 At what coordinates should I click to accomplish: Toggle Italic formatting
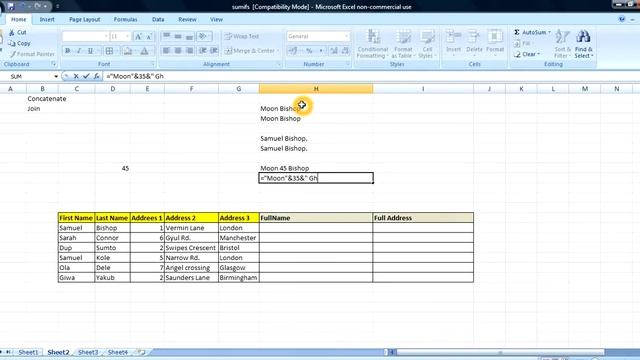tap(79, 51)
